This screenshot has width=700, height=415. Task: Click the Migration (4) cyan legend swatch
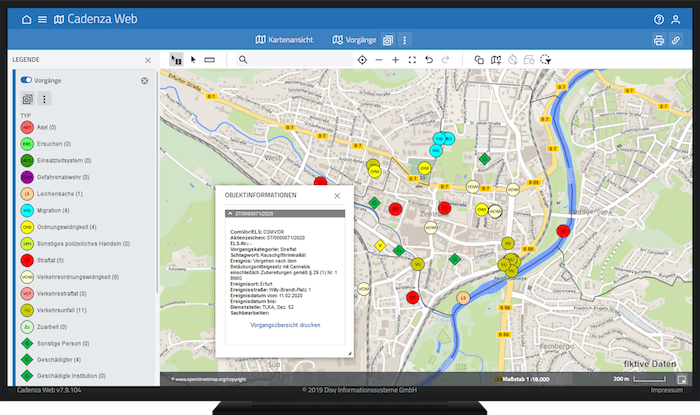click(27, 210)
